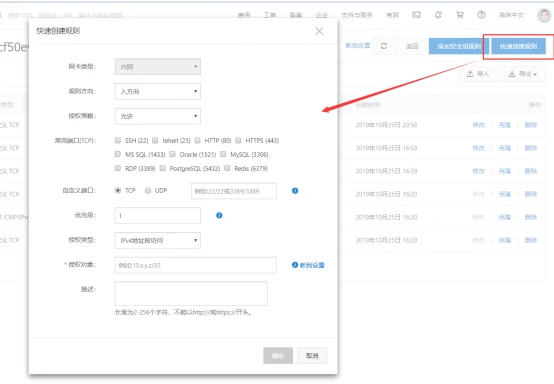Viewport: 554px width, 384px height.
Task: Click 克隆 for the rule created 16:58
Action: [505, 148]
